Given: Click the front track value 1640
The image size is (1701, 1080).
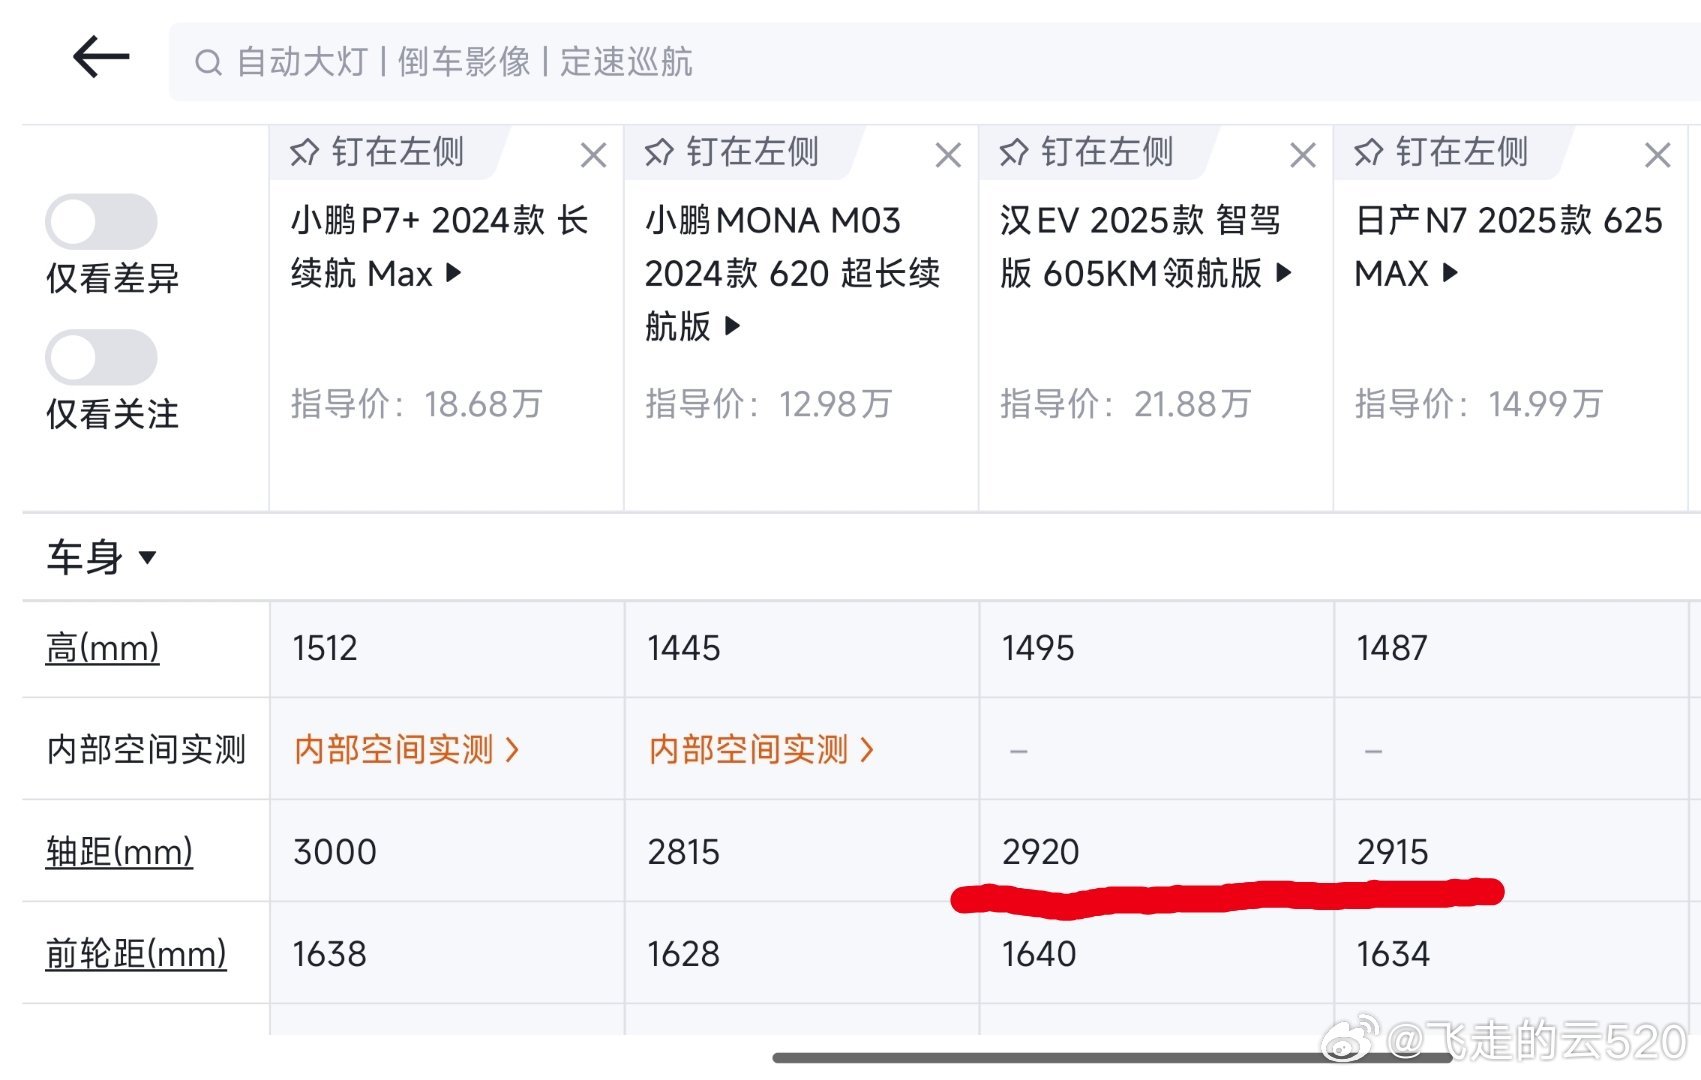Looking at the screenshot, I should (1039, 954).
